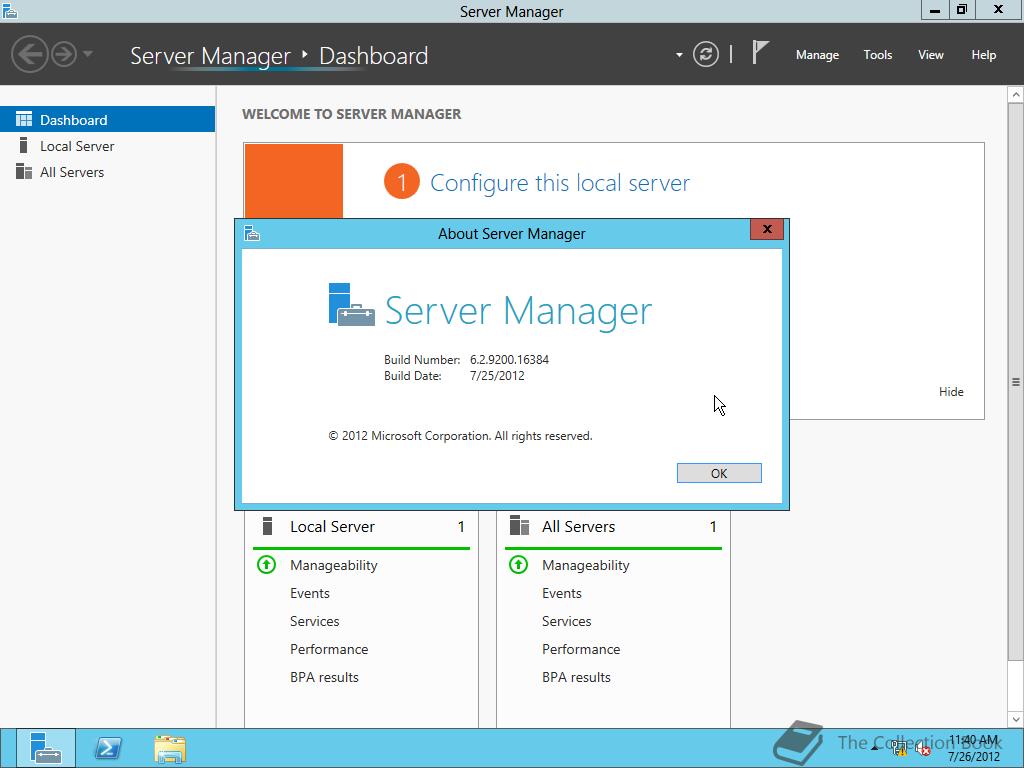Launch Windows PowerShell from the taskbar
Image resolution: width=1024 pixels, height=768 pixels.
tap(108, 748)
